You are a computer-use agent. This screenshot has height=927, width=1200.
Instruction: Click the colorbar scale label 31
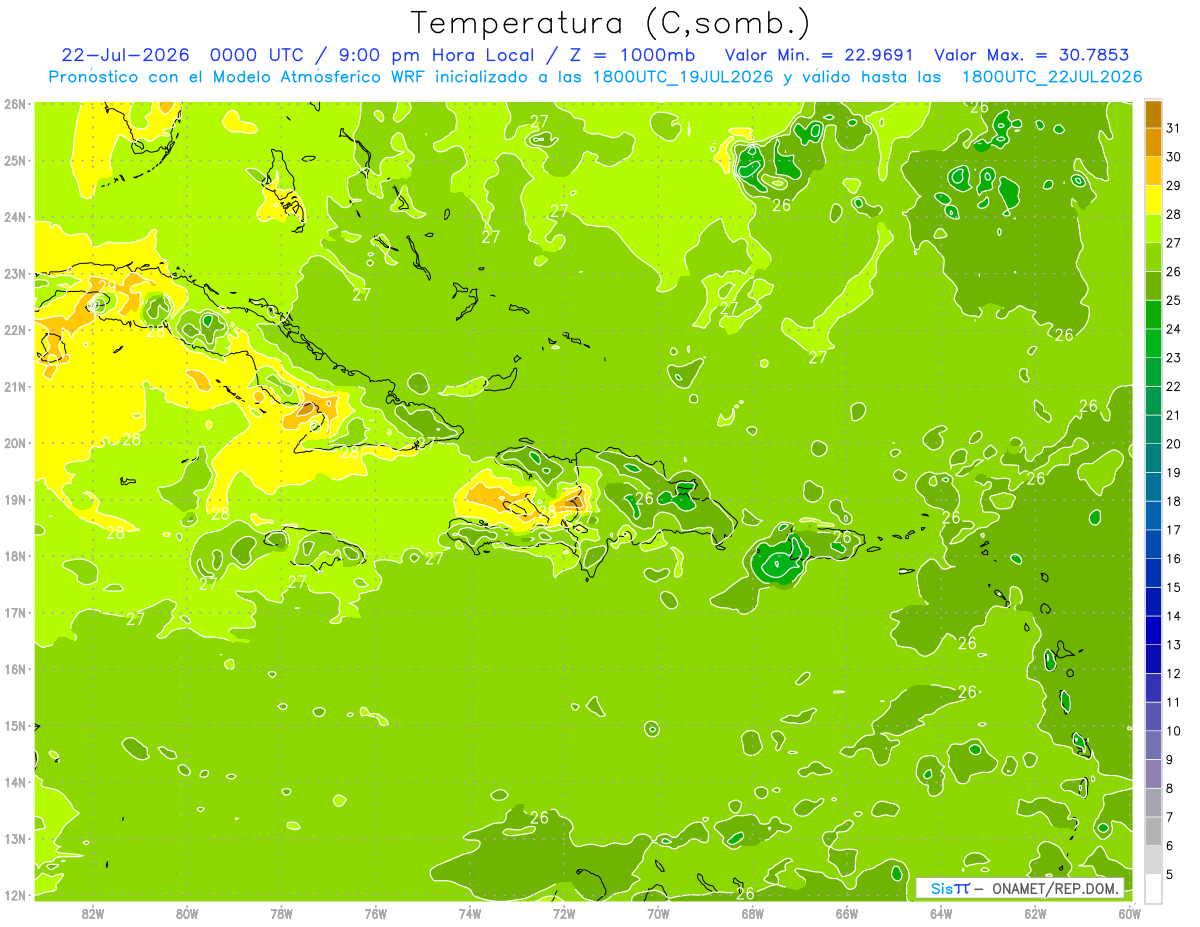click(x=1175, y=128)
